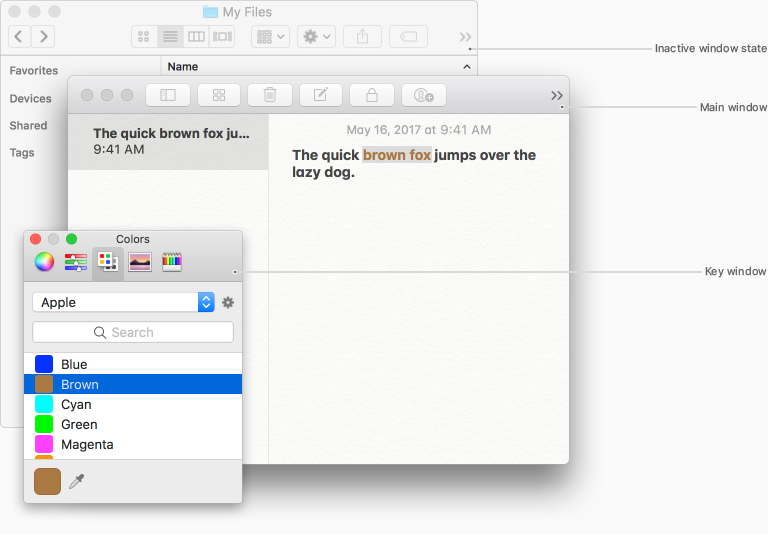Open color wheel picker tab
The height and width of the screenshot is (534, 768).
(44, 262)
